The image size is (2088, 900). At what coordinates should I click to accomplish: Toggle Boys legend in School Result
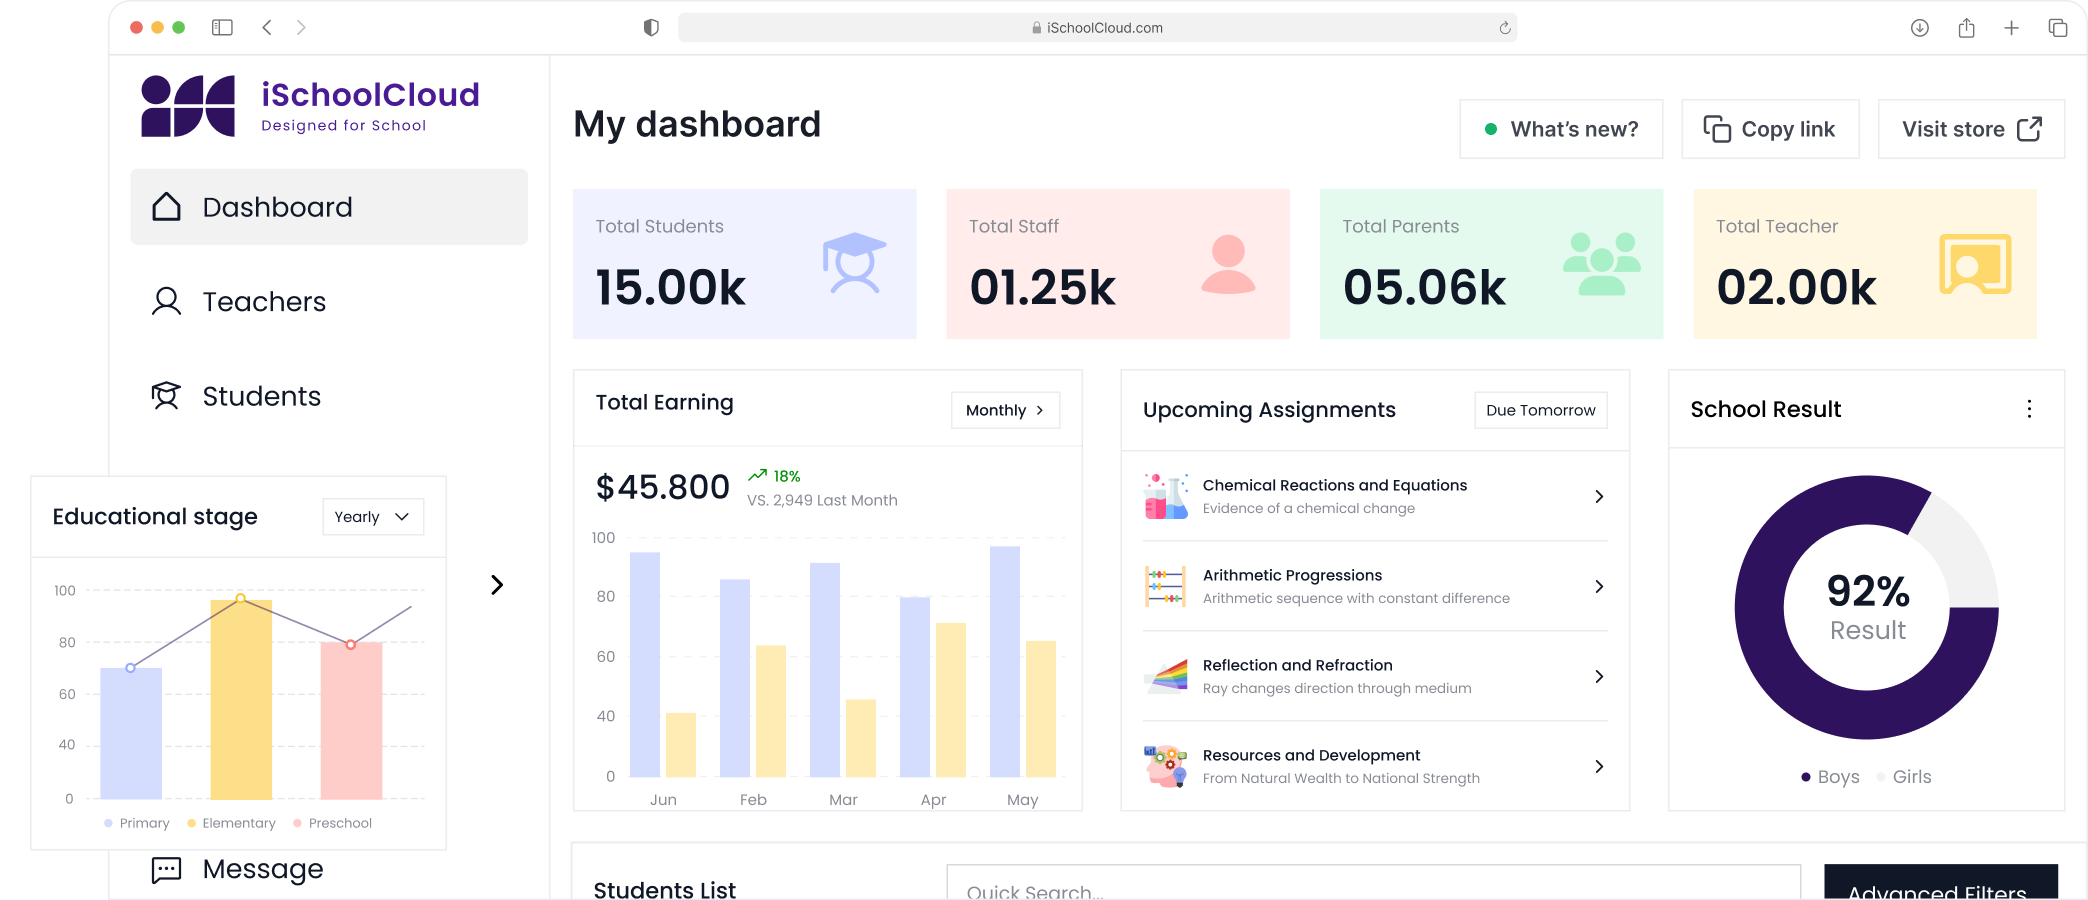coord(1830,777)
